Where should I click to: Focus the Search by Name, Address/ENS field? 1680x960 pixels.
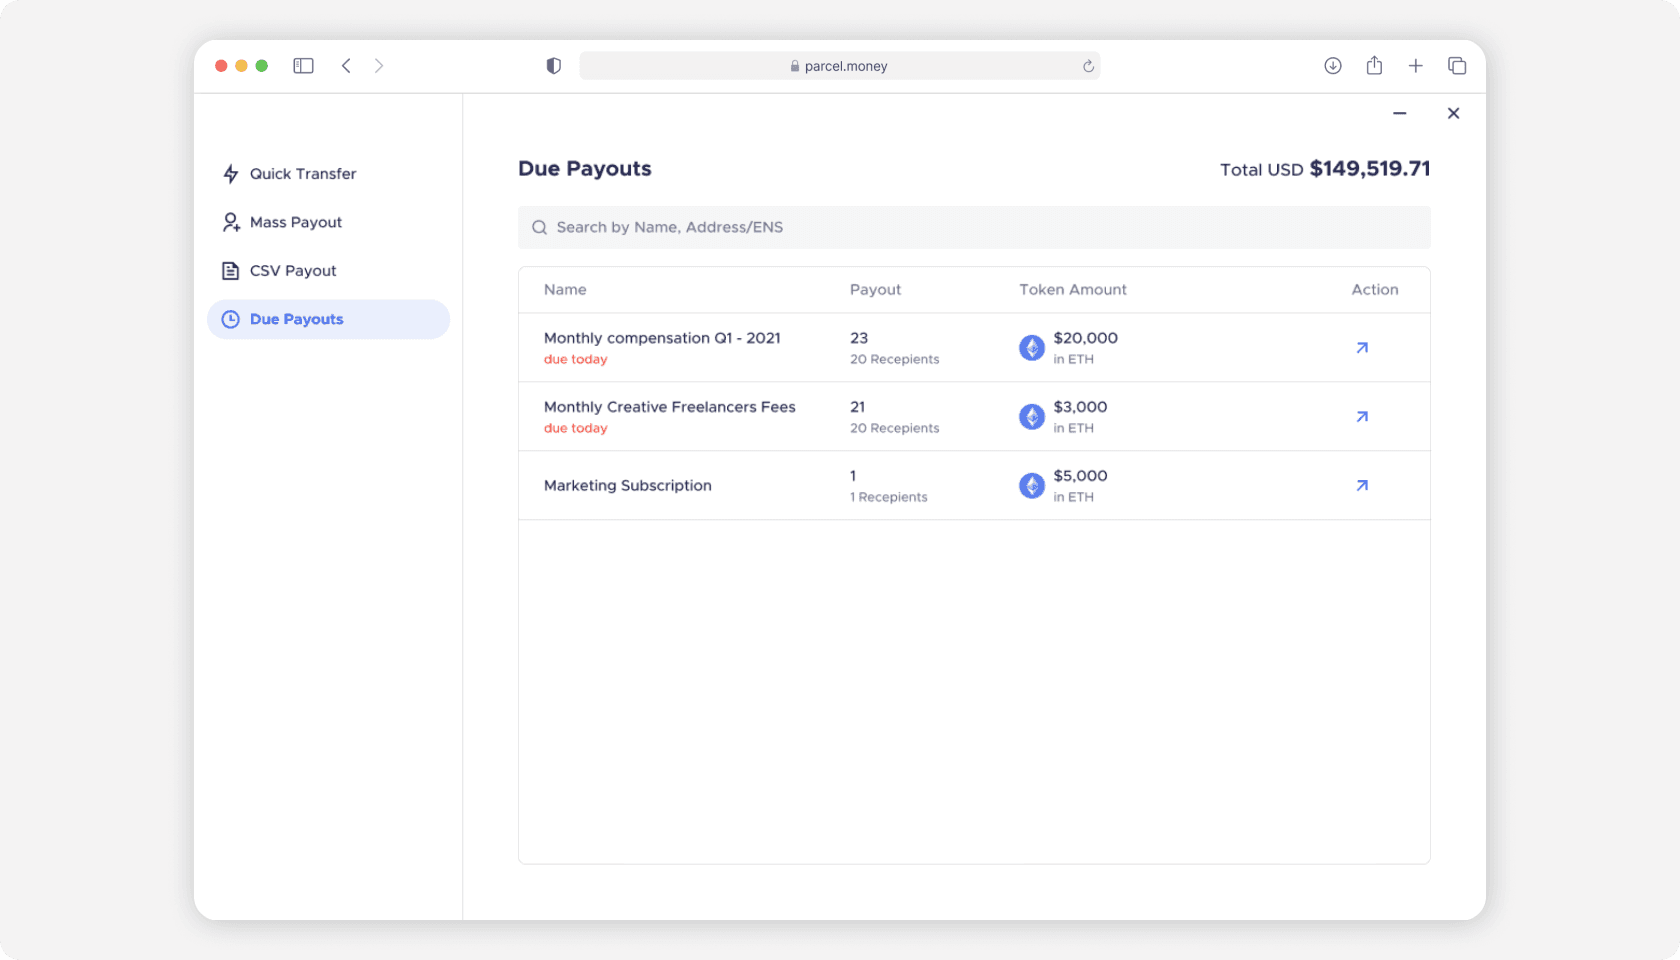[974, 227]
